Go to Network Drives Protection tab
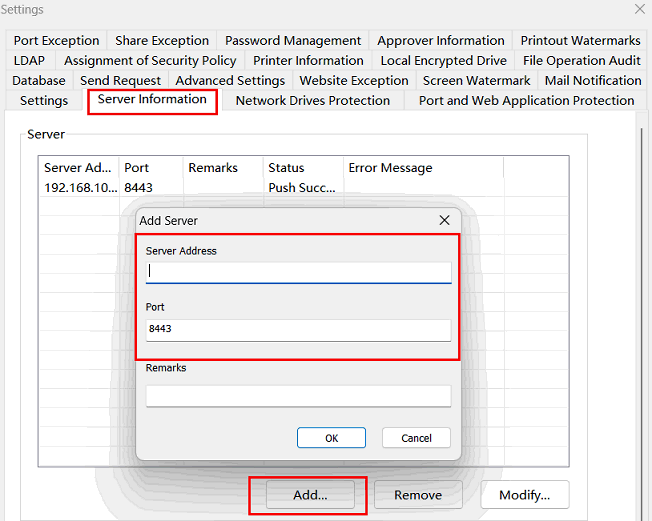The height and width of the screenshot is (521, 652). pyautogui.click(x=312, y=101)
